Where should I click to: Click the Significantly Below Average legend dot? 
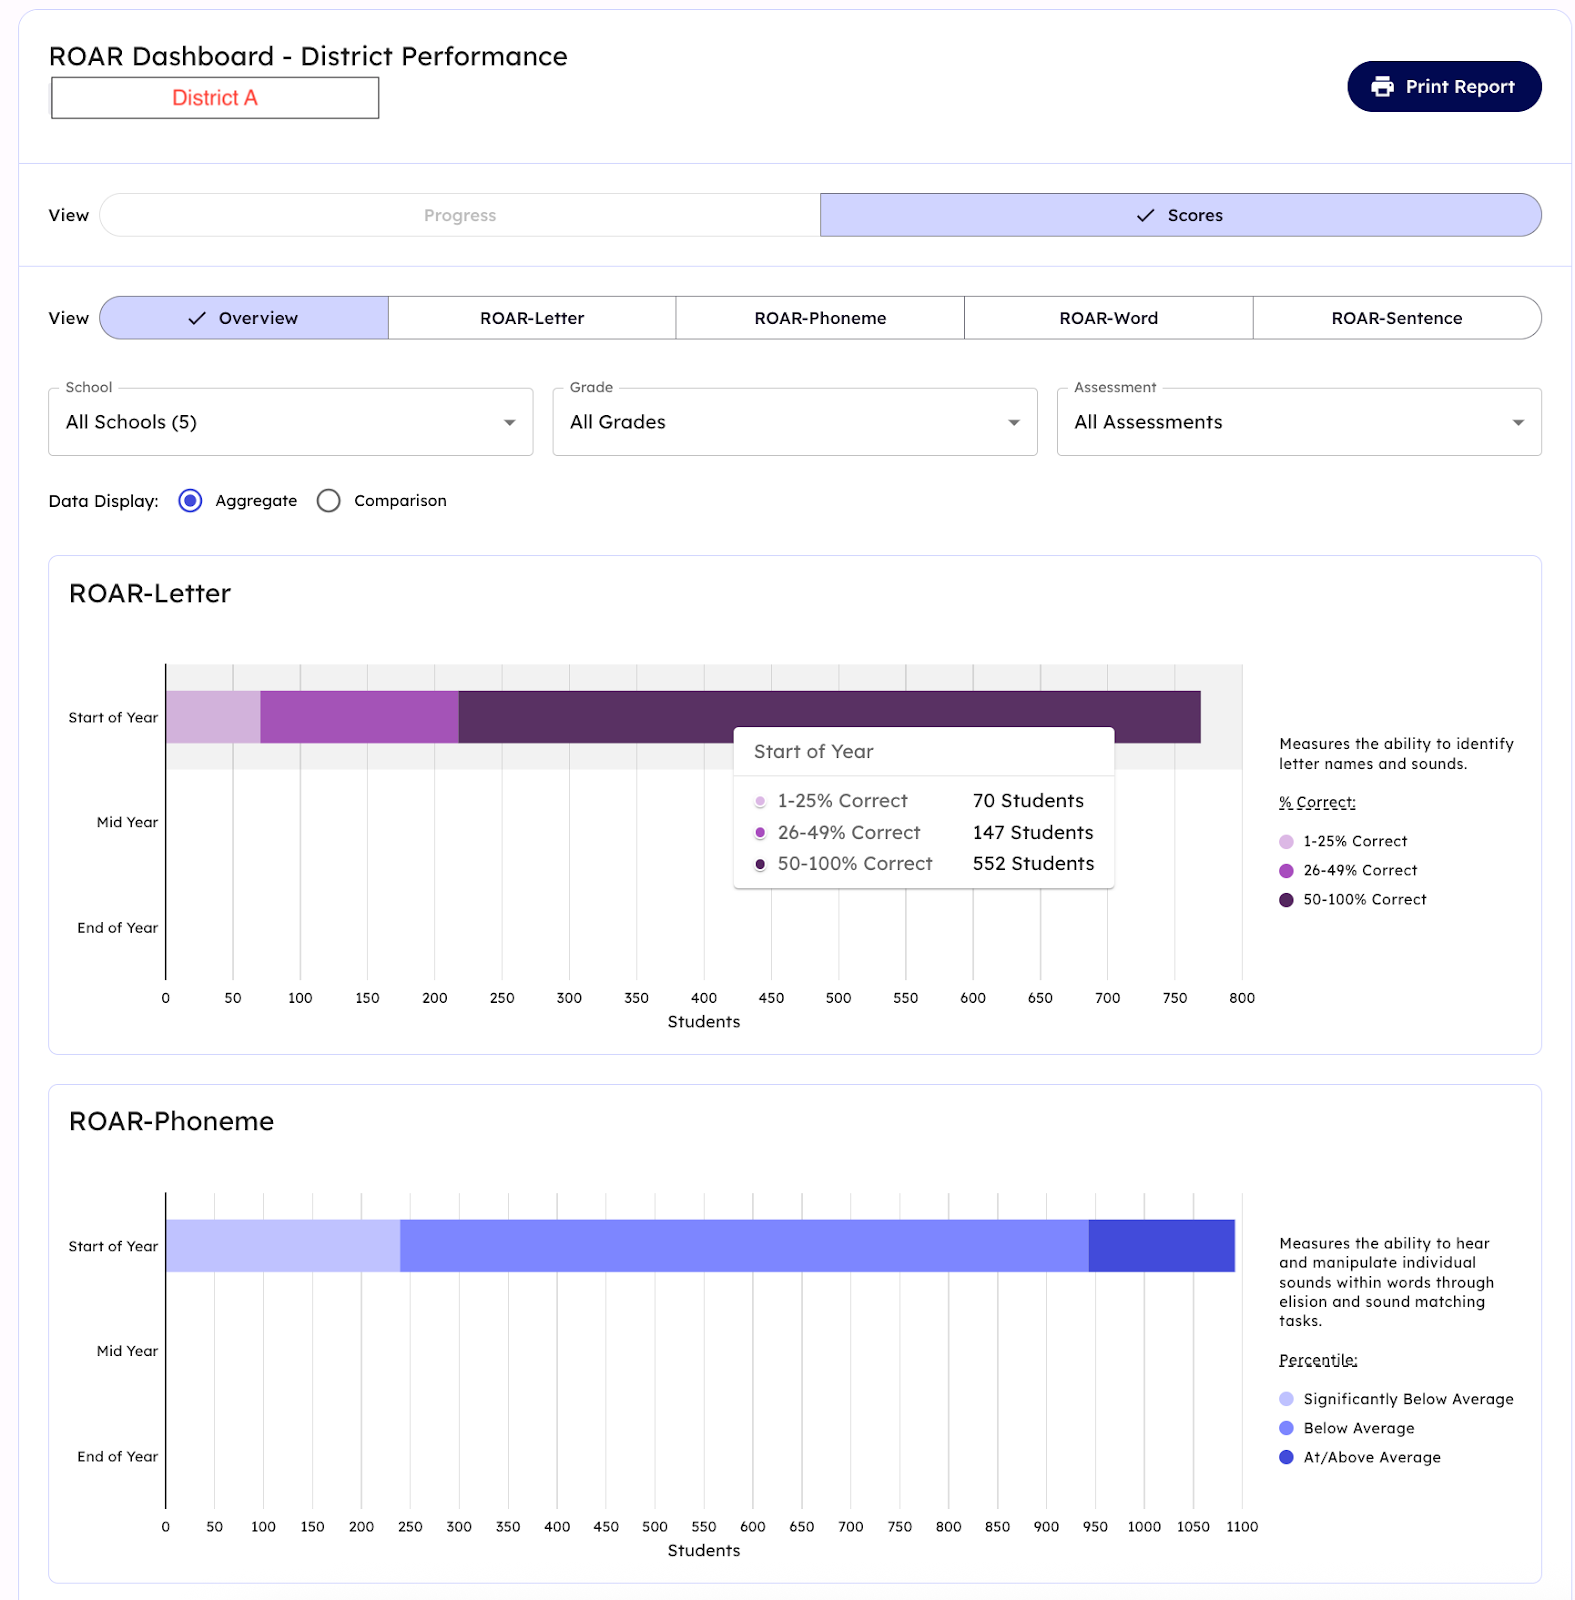coord(1286,1399)
